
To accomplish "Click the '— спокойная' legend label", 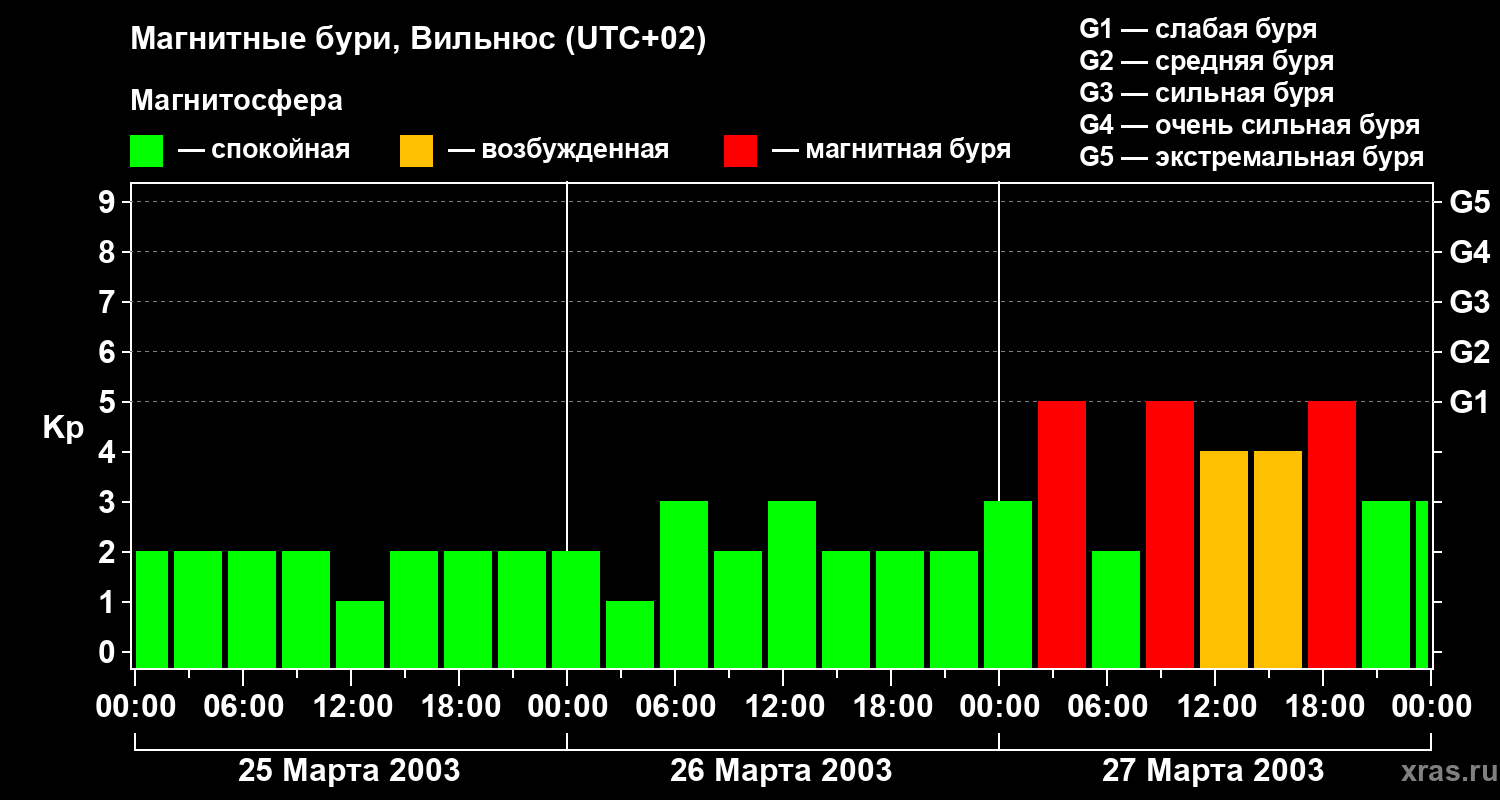I will (264, 151).
